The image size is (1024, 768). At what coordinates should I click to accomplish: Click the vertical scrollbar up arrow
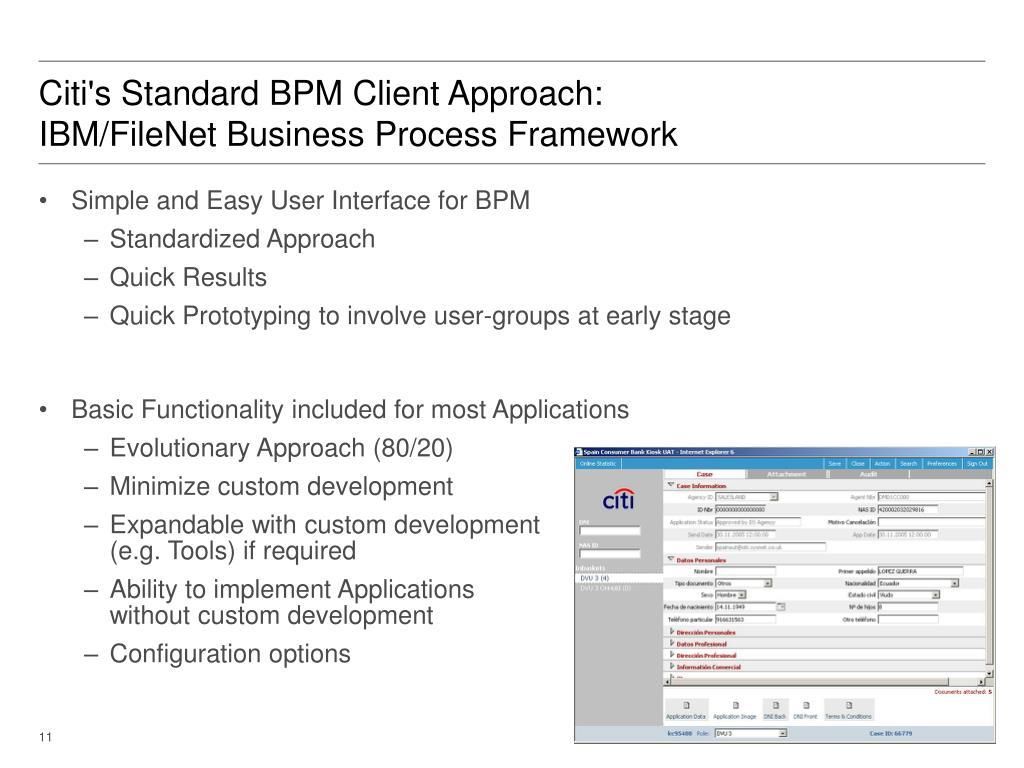coord(989,483)
